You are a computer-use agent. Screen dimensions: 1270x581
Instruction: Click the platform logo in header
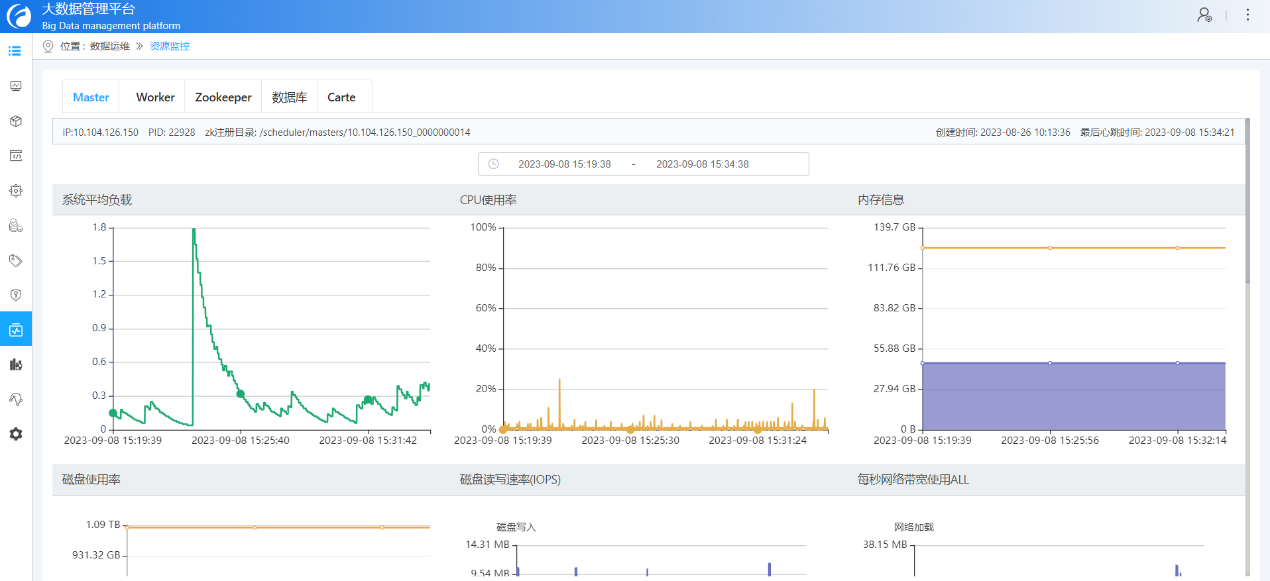(19, 16)
